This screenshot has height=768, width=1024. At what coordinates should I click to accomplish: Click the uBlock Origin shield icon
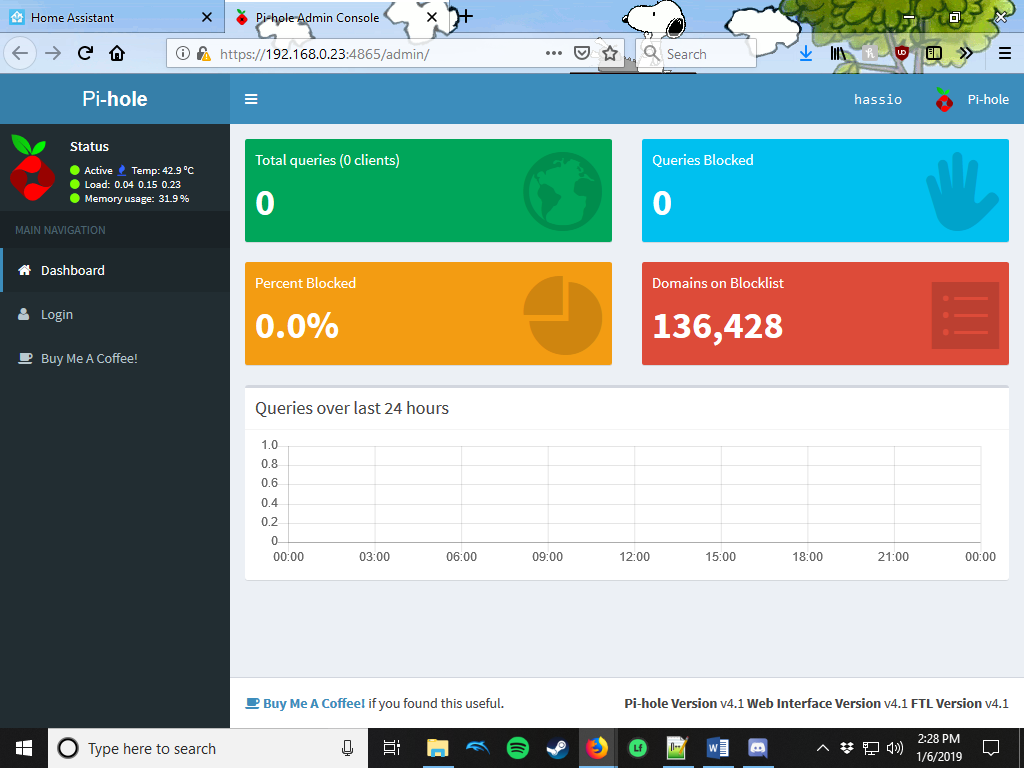[901, 53]
